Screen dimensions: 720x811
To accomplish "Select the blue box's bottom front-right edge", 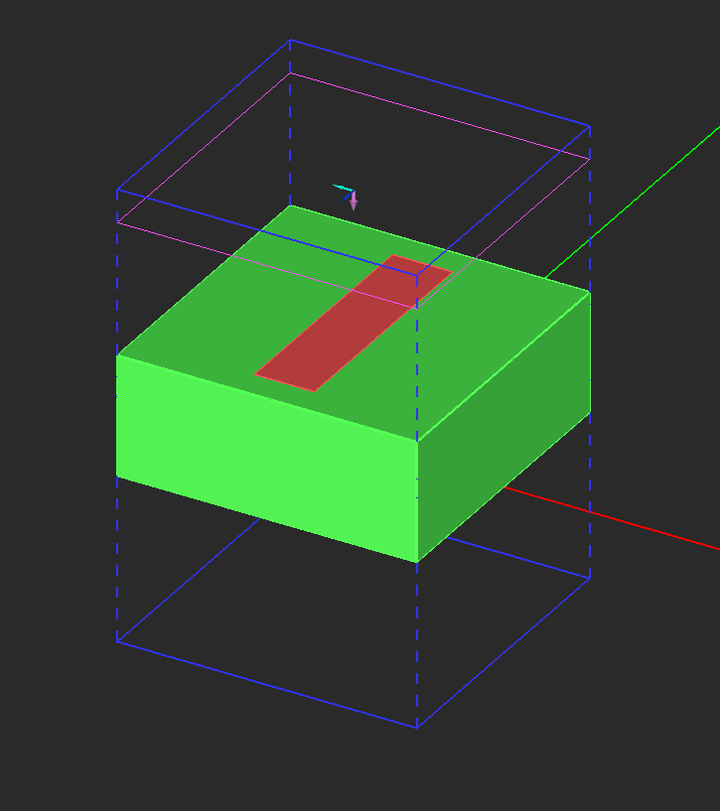I will 503,653.
